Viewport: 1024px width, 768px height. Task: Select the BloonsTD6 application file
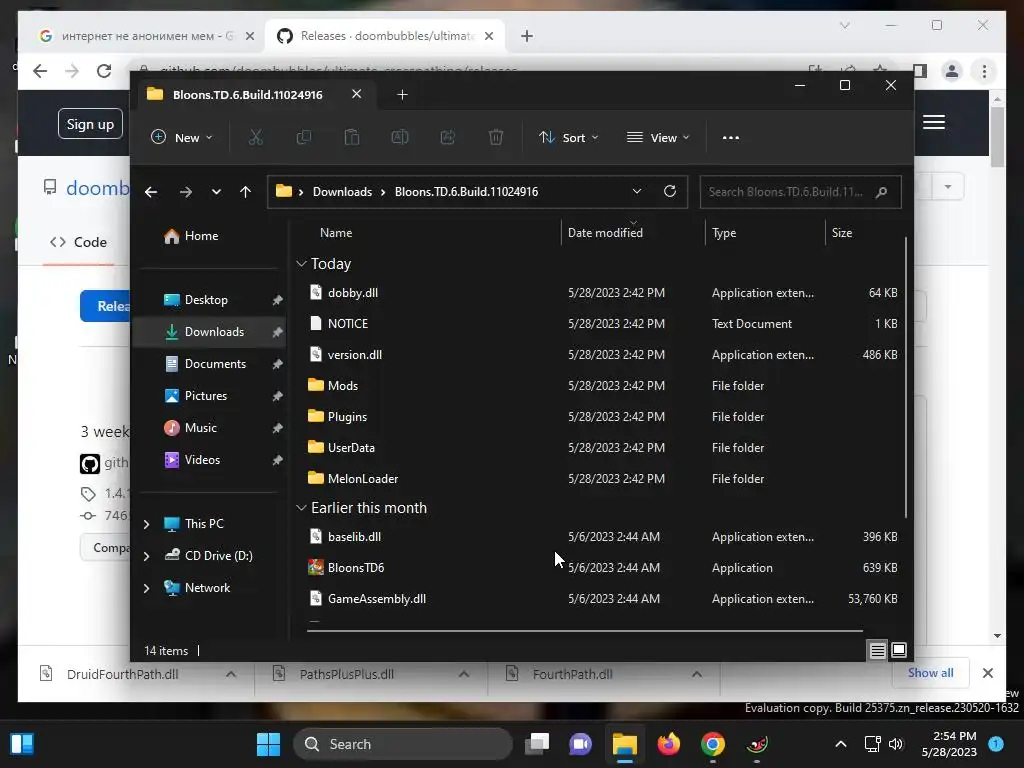pos(356,568)
